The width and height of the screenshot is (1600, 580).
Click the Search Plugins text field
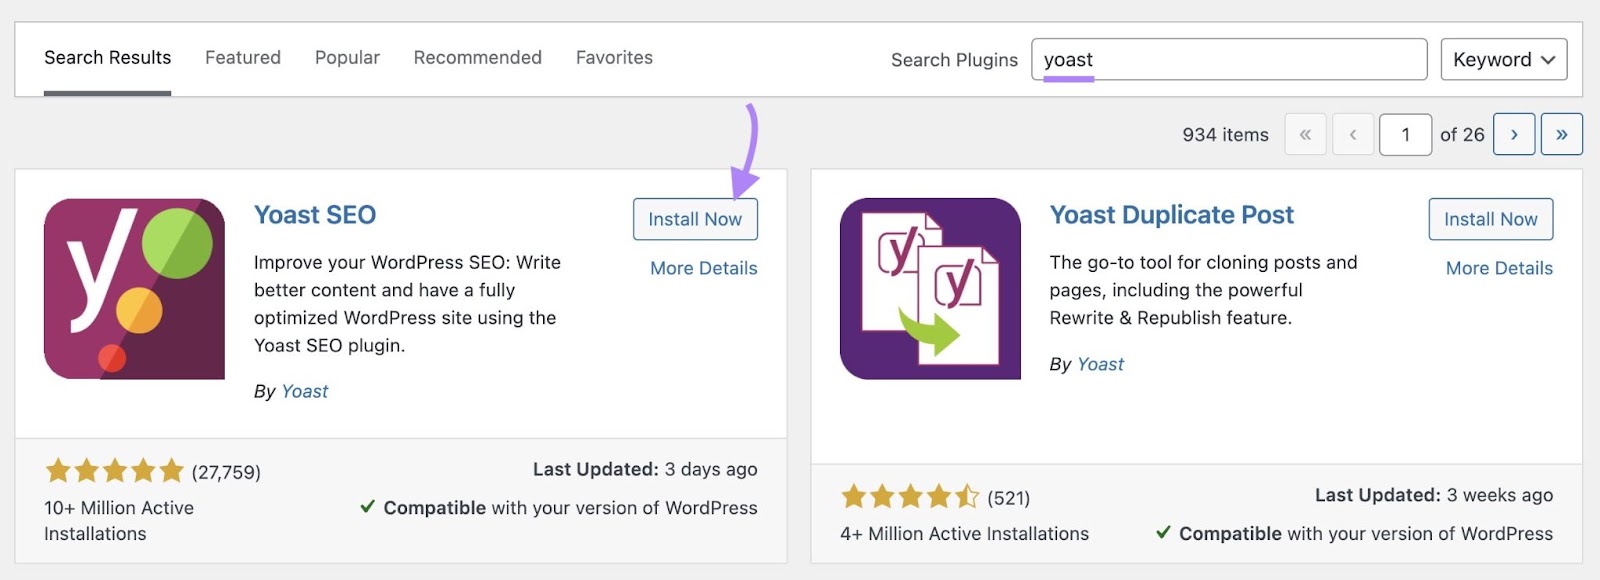pyautogui.click(x=1228, y=59)
